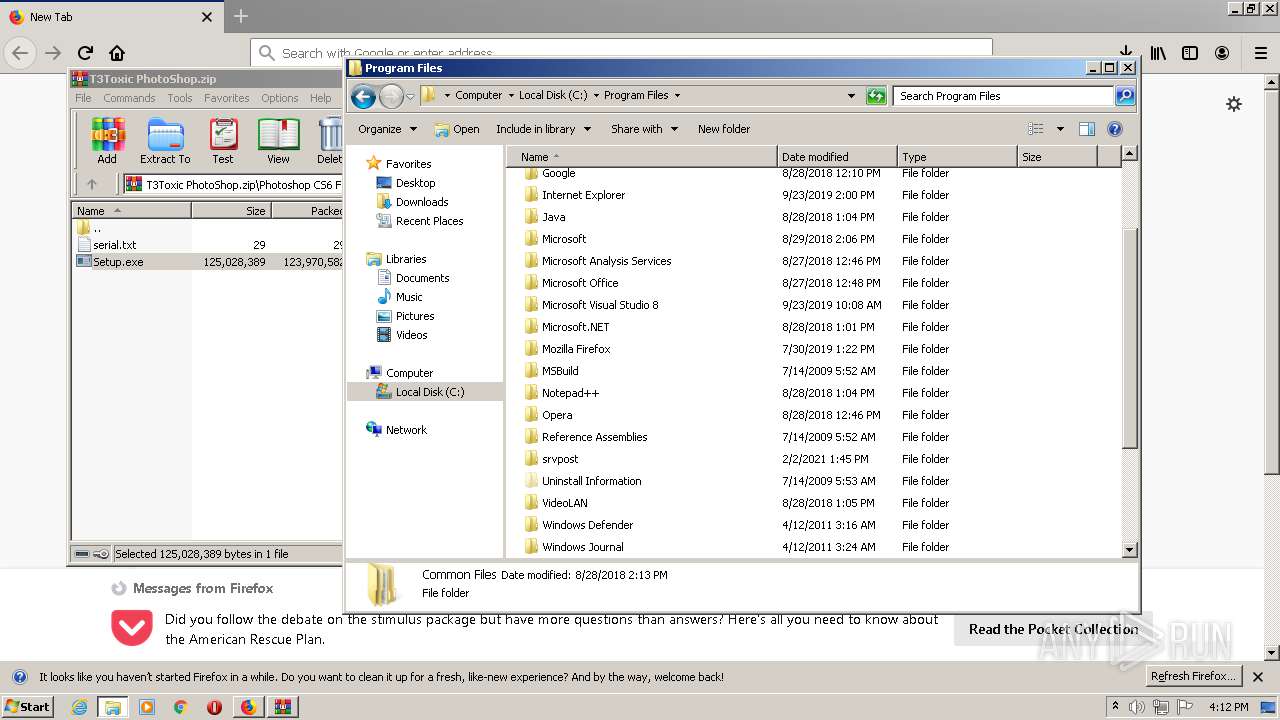Open WinRAR Commands menu
The width and height of the screenshot is (1280, 720).
coord(129,98)
